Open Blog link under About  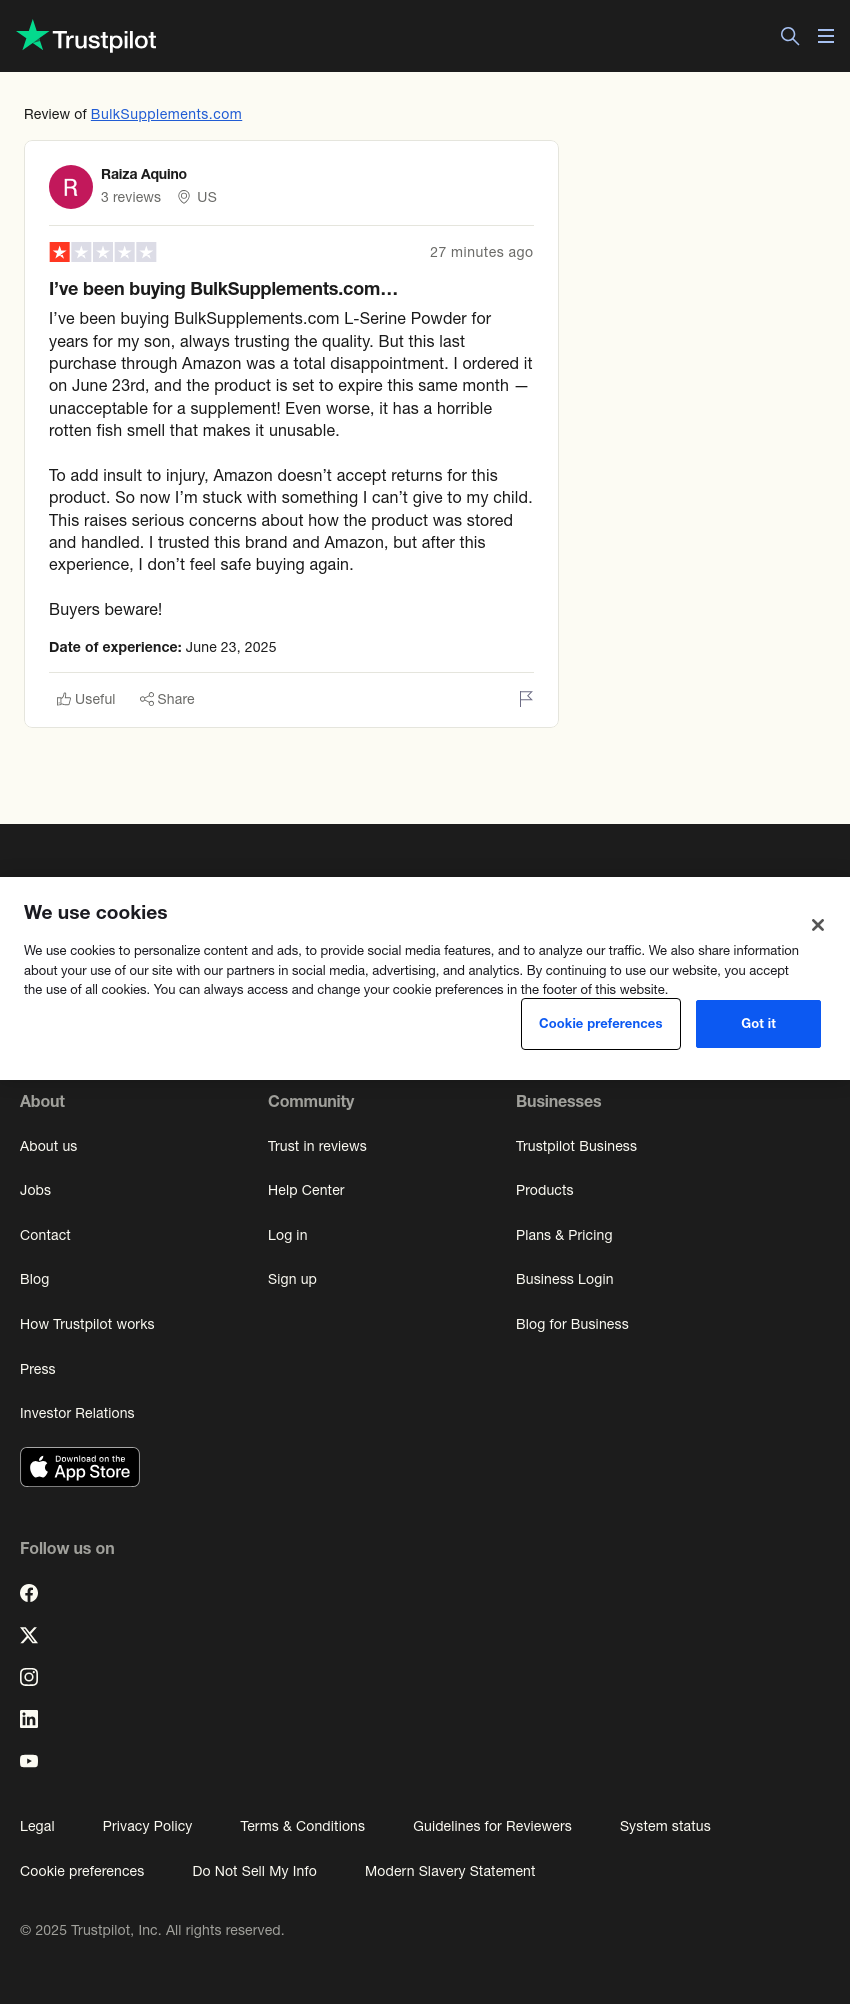pyautogui.click(x=34, y=1279)
